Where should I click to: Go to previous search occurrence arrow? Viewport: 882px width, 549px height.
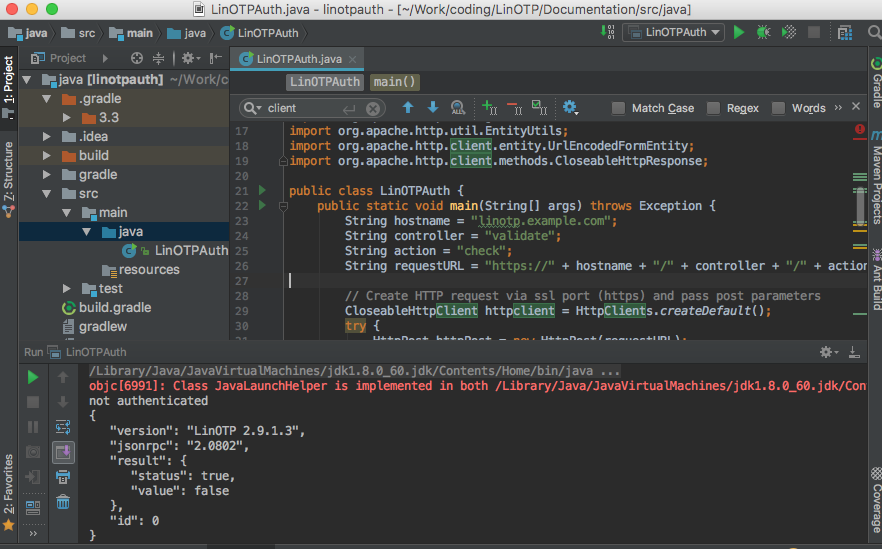point(408,108)
